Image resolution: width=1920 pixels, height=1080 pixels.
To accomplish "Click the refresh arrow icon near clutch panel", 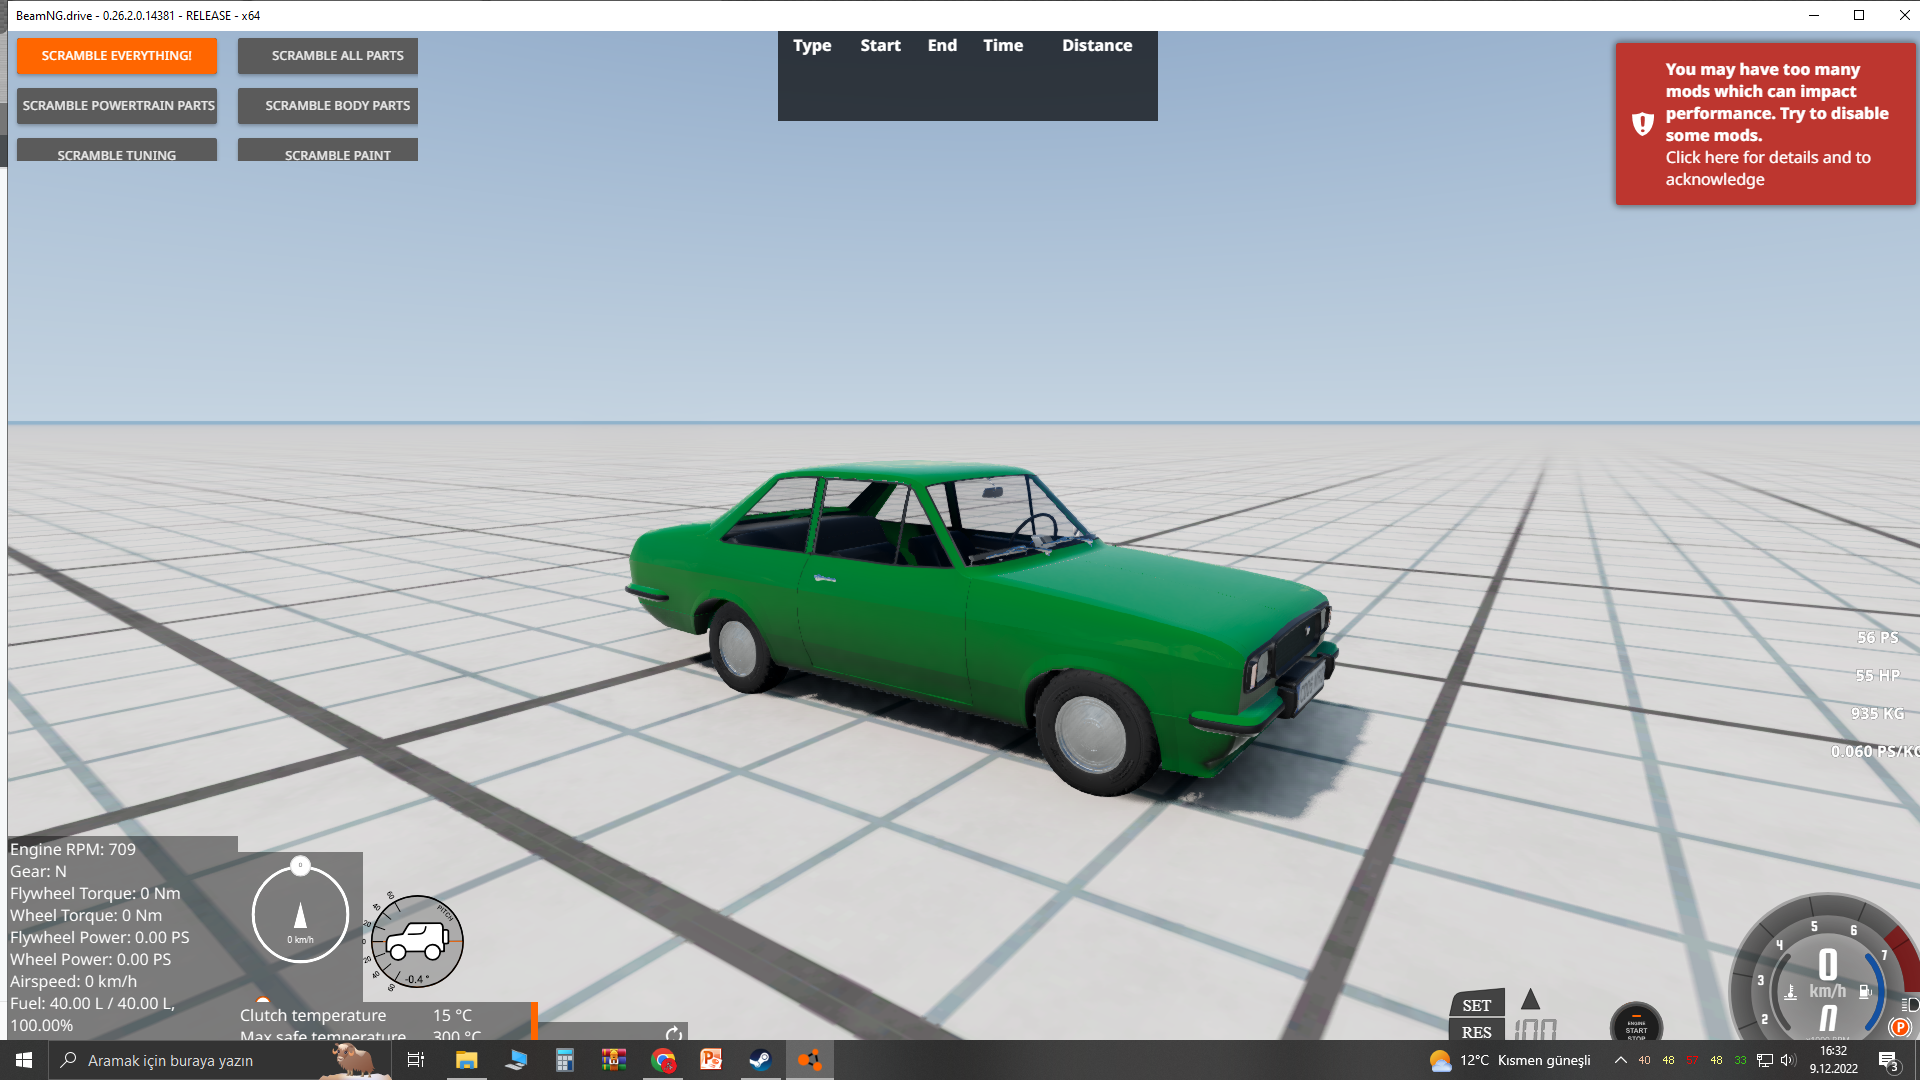I will pyautogui.click(x=674, y=1033).
